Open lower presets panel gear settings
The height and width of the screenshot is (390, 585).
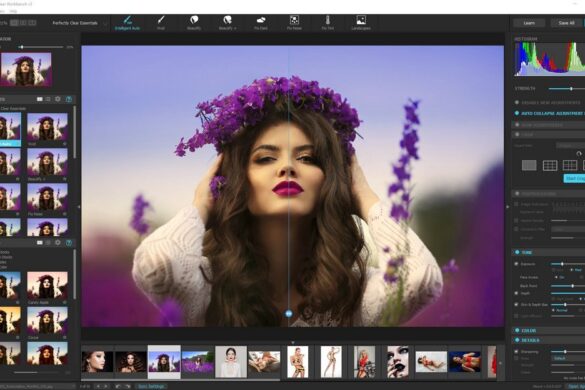pos(57,243)
